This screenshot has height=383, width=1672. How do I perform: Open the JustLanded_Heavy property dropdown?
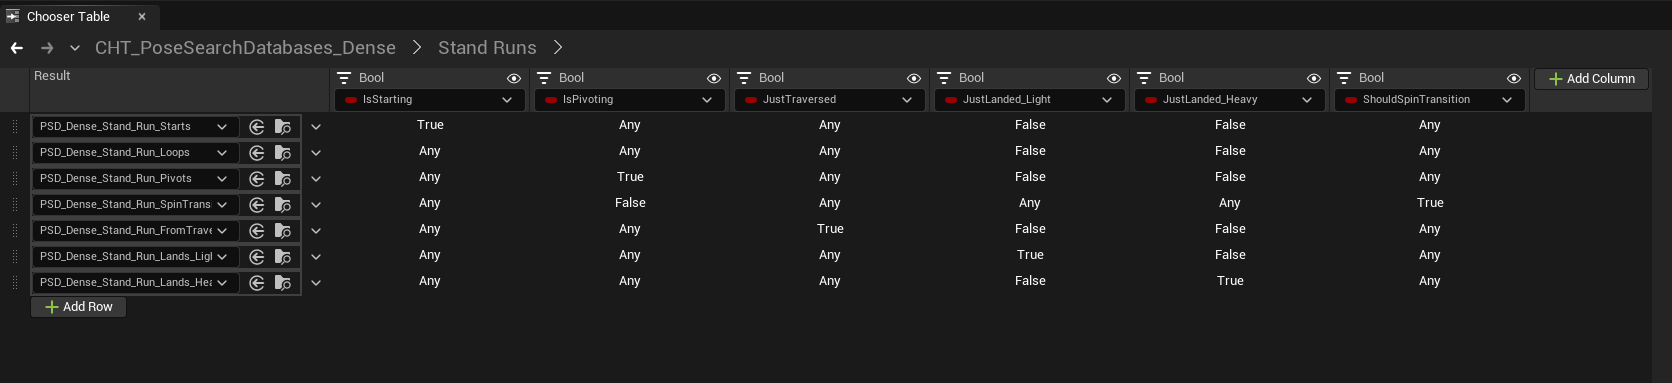pyautogui.click(x=1230, y=100)
